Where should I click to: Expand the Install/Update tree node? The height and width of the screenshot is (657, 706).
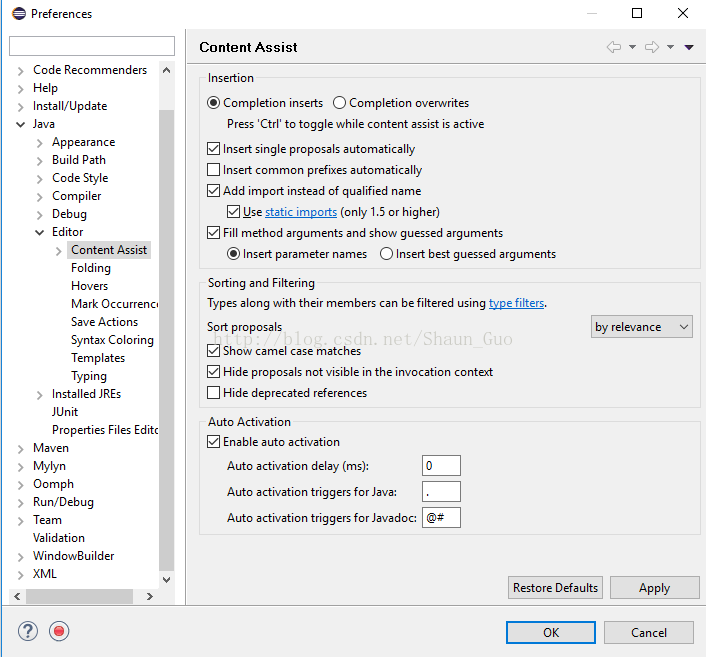pyautogui.click(x=20, y=107)
